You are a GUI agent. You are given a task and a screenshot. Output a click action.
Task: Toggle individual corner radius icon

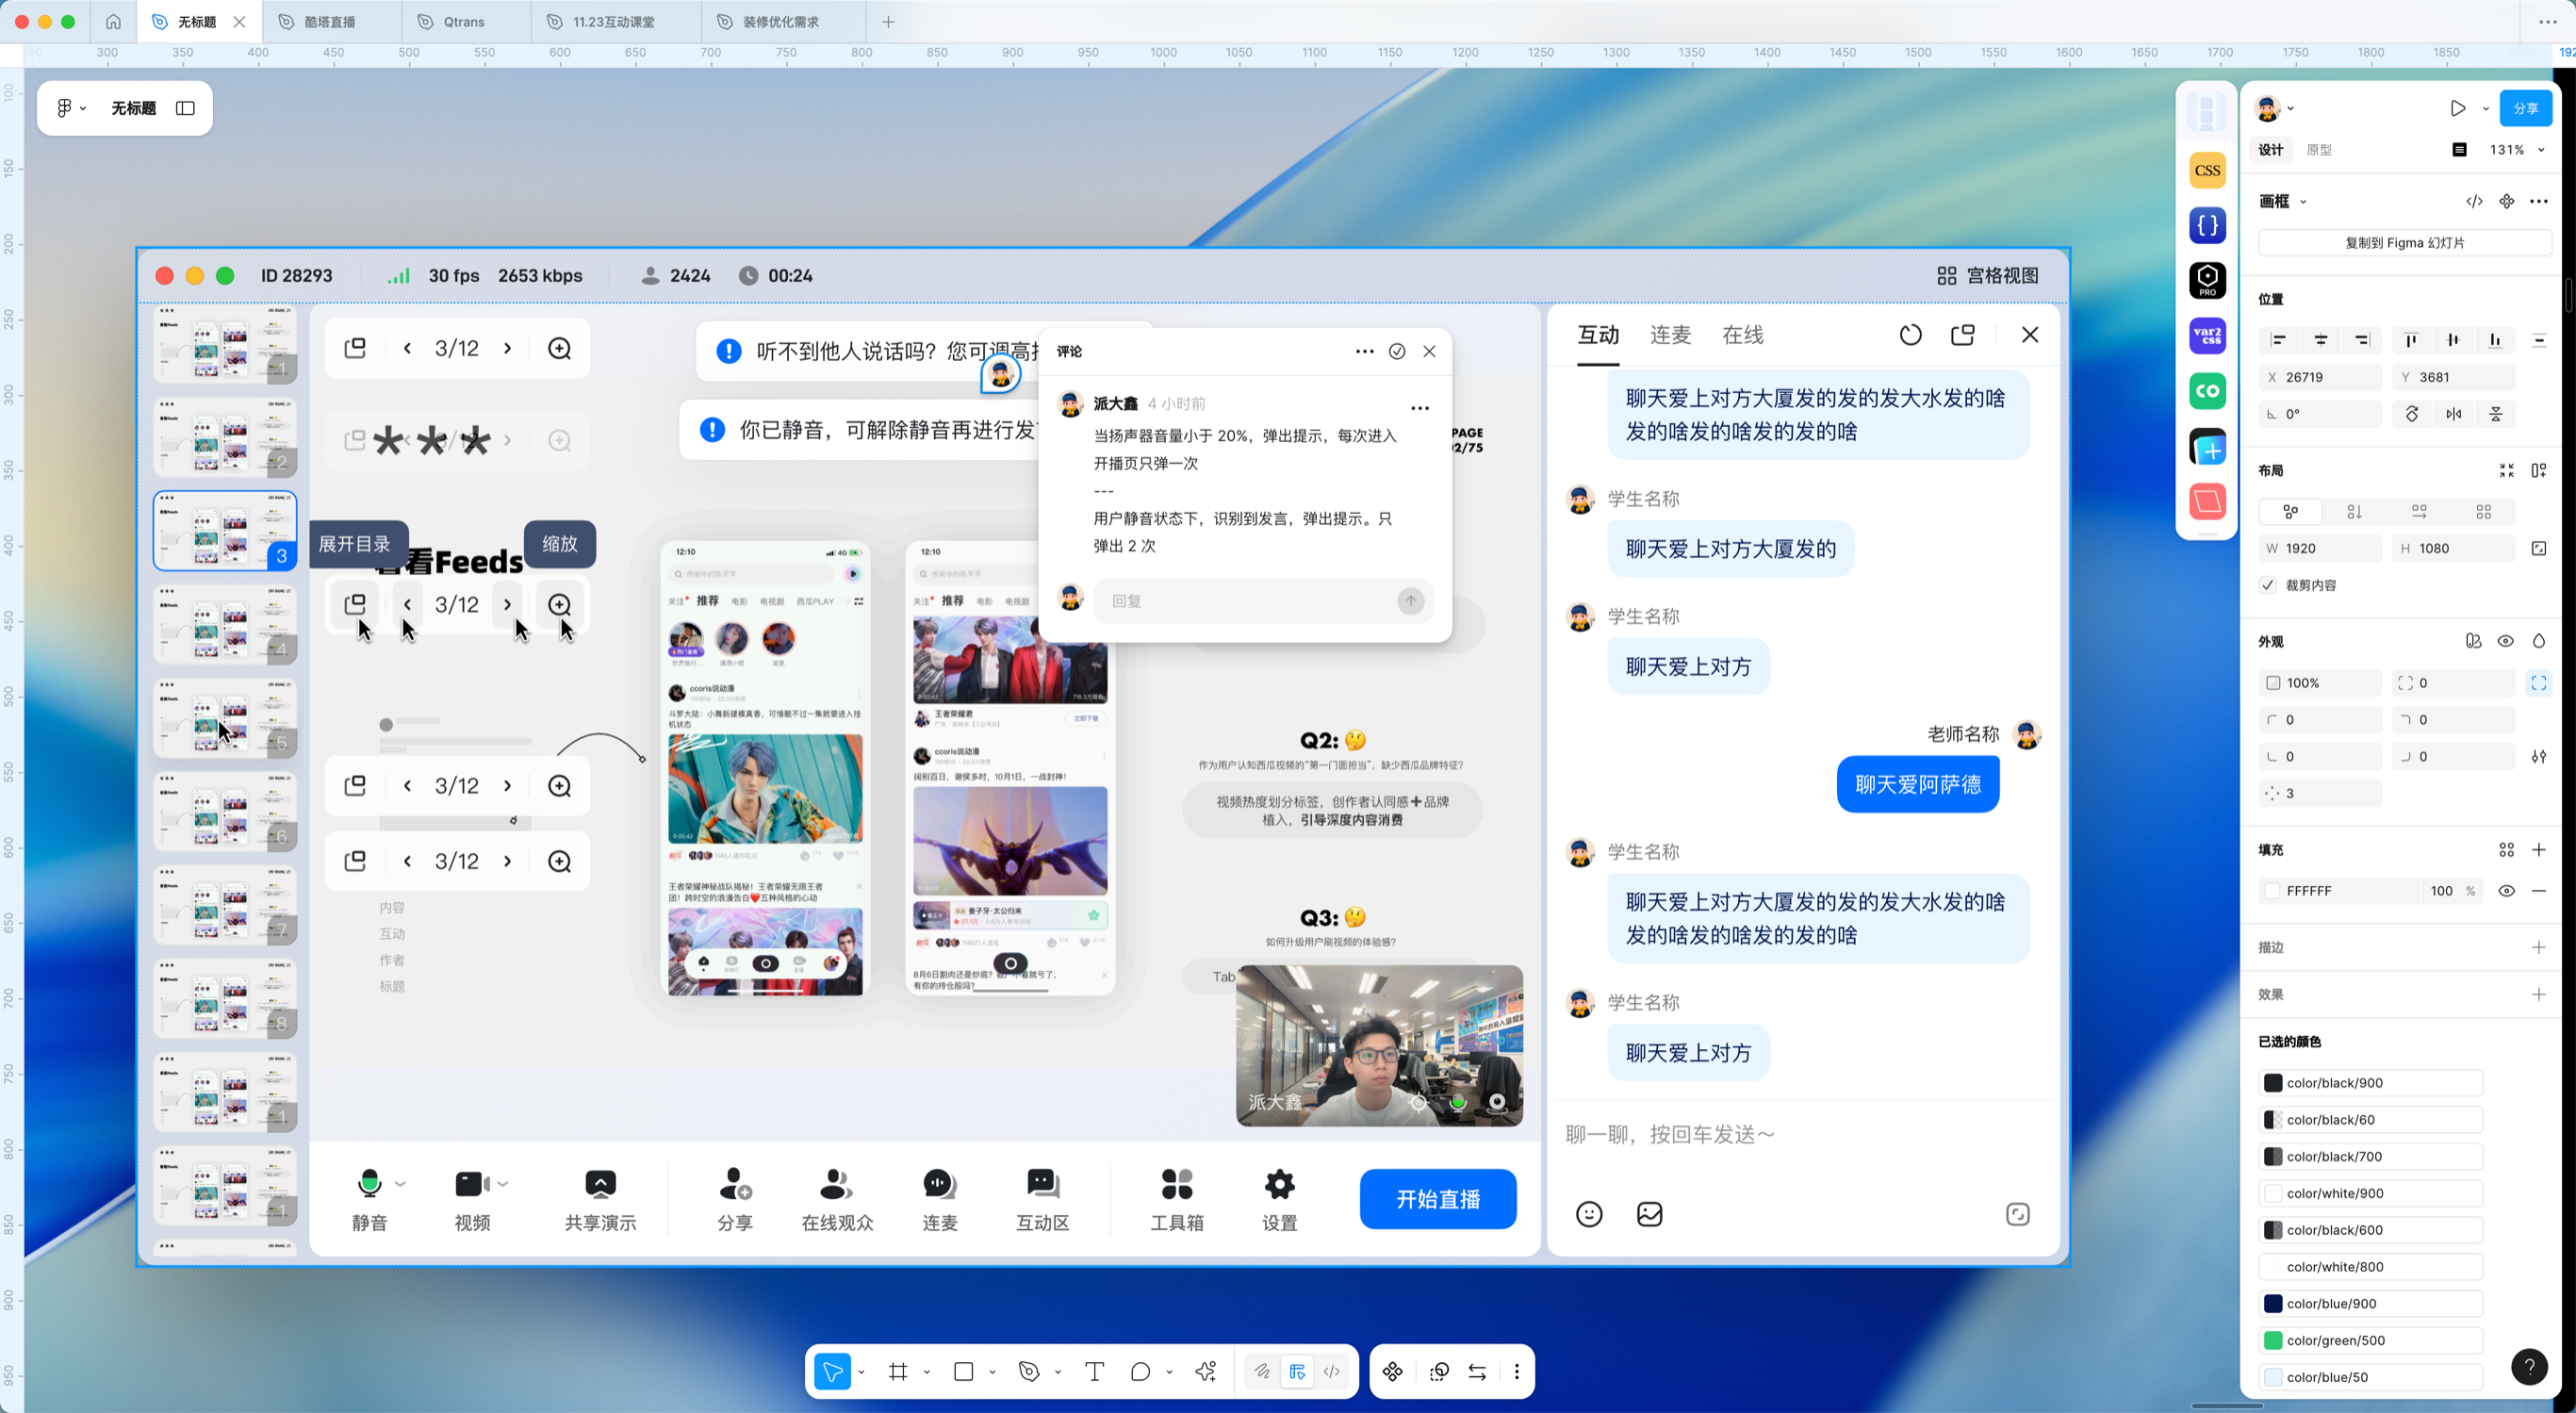(x=2539, y=683)
